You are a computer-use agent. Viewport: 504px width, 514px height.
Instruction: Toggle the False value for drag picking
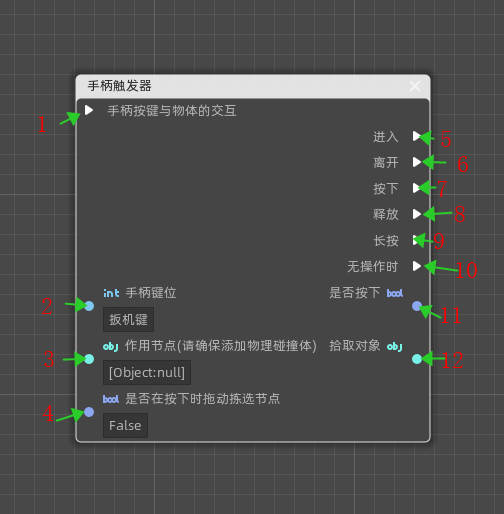click(x=125, y=426)
